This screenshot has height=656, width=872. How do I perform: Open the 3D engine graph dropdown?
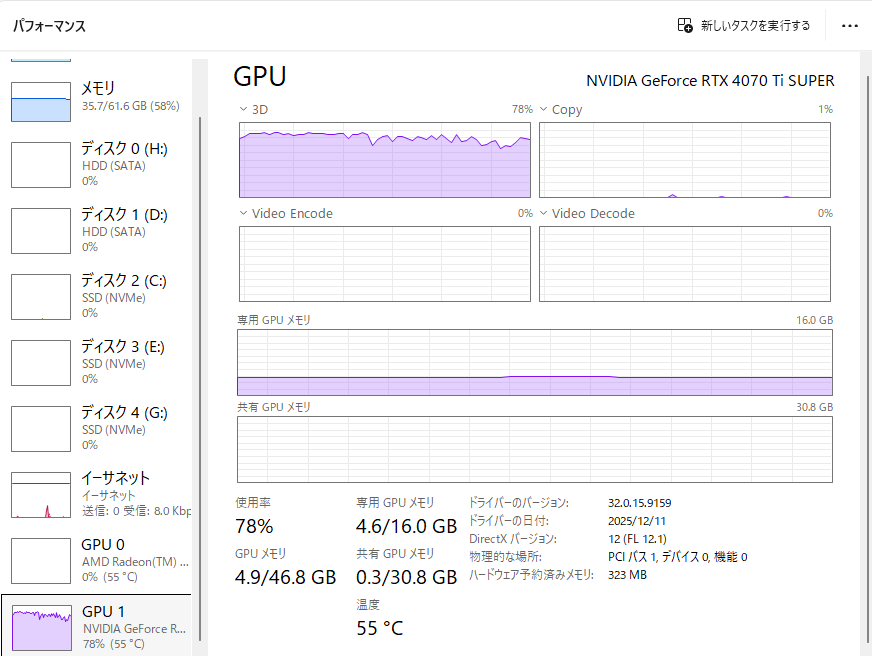(244, 109)
